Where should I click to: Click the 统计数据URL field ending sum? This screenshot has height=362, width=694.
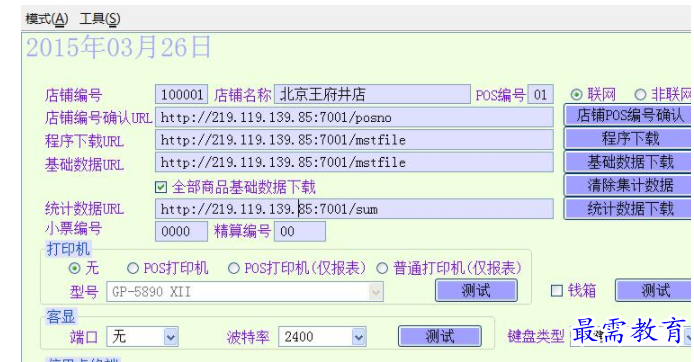(x=354, y=209)
